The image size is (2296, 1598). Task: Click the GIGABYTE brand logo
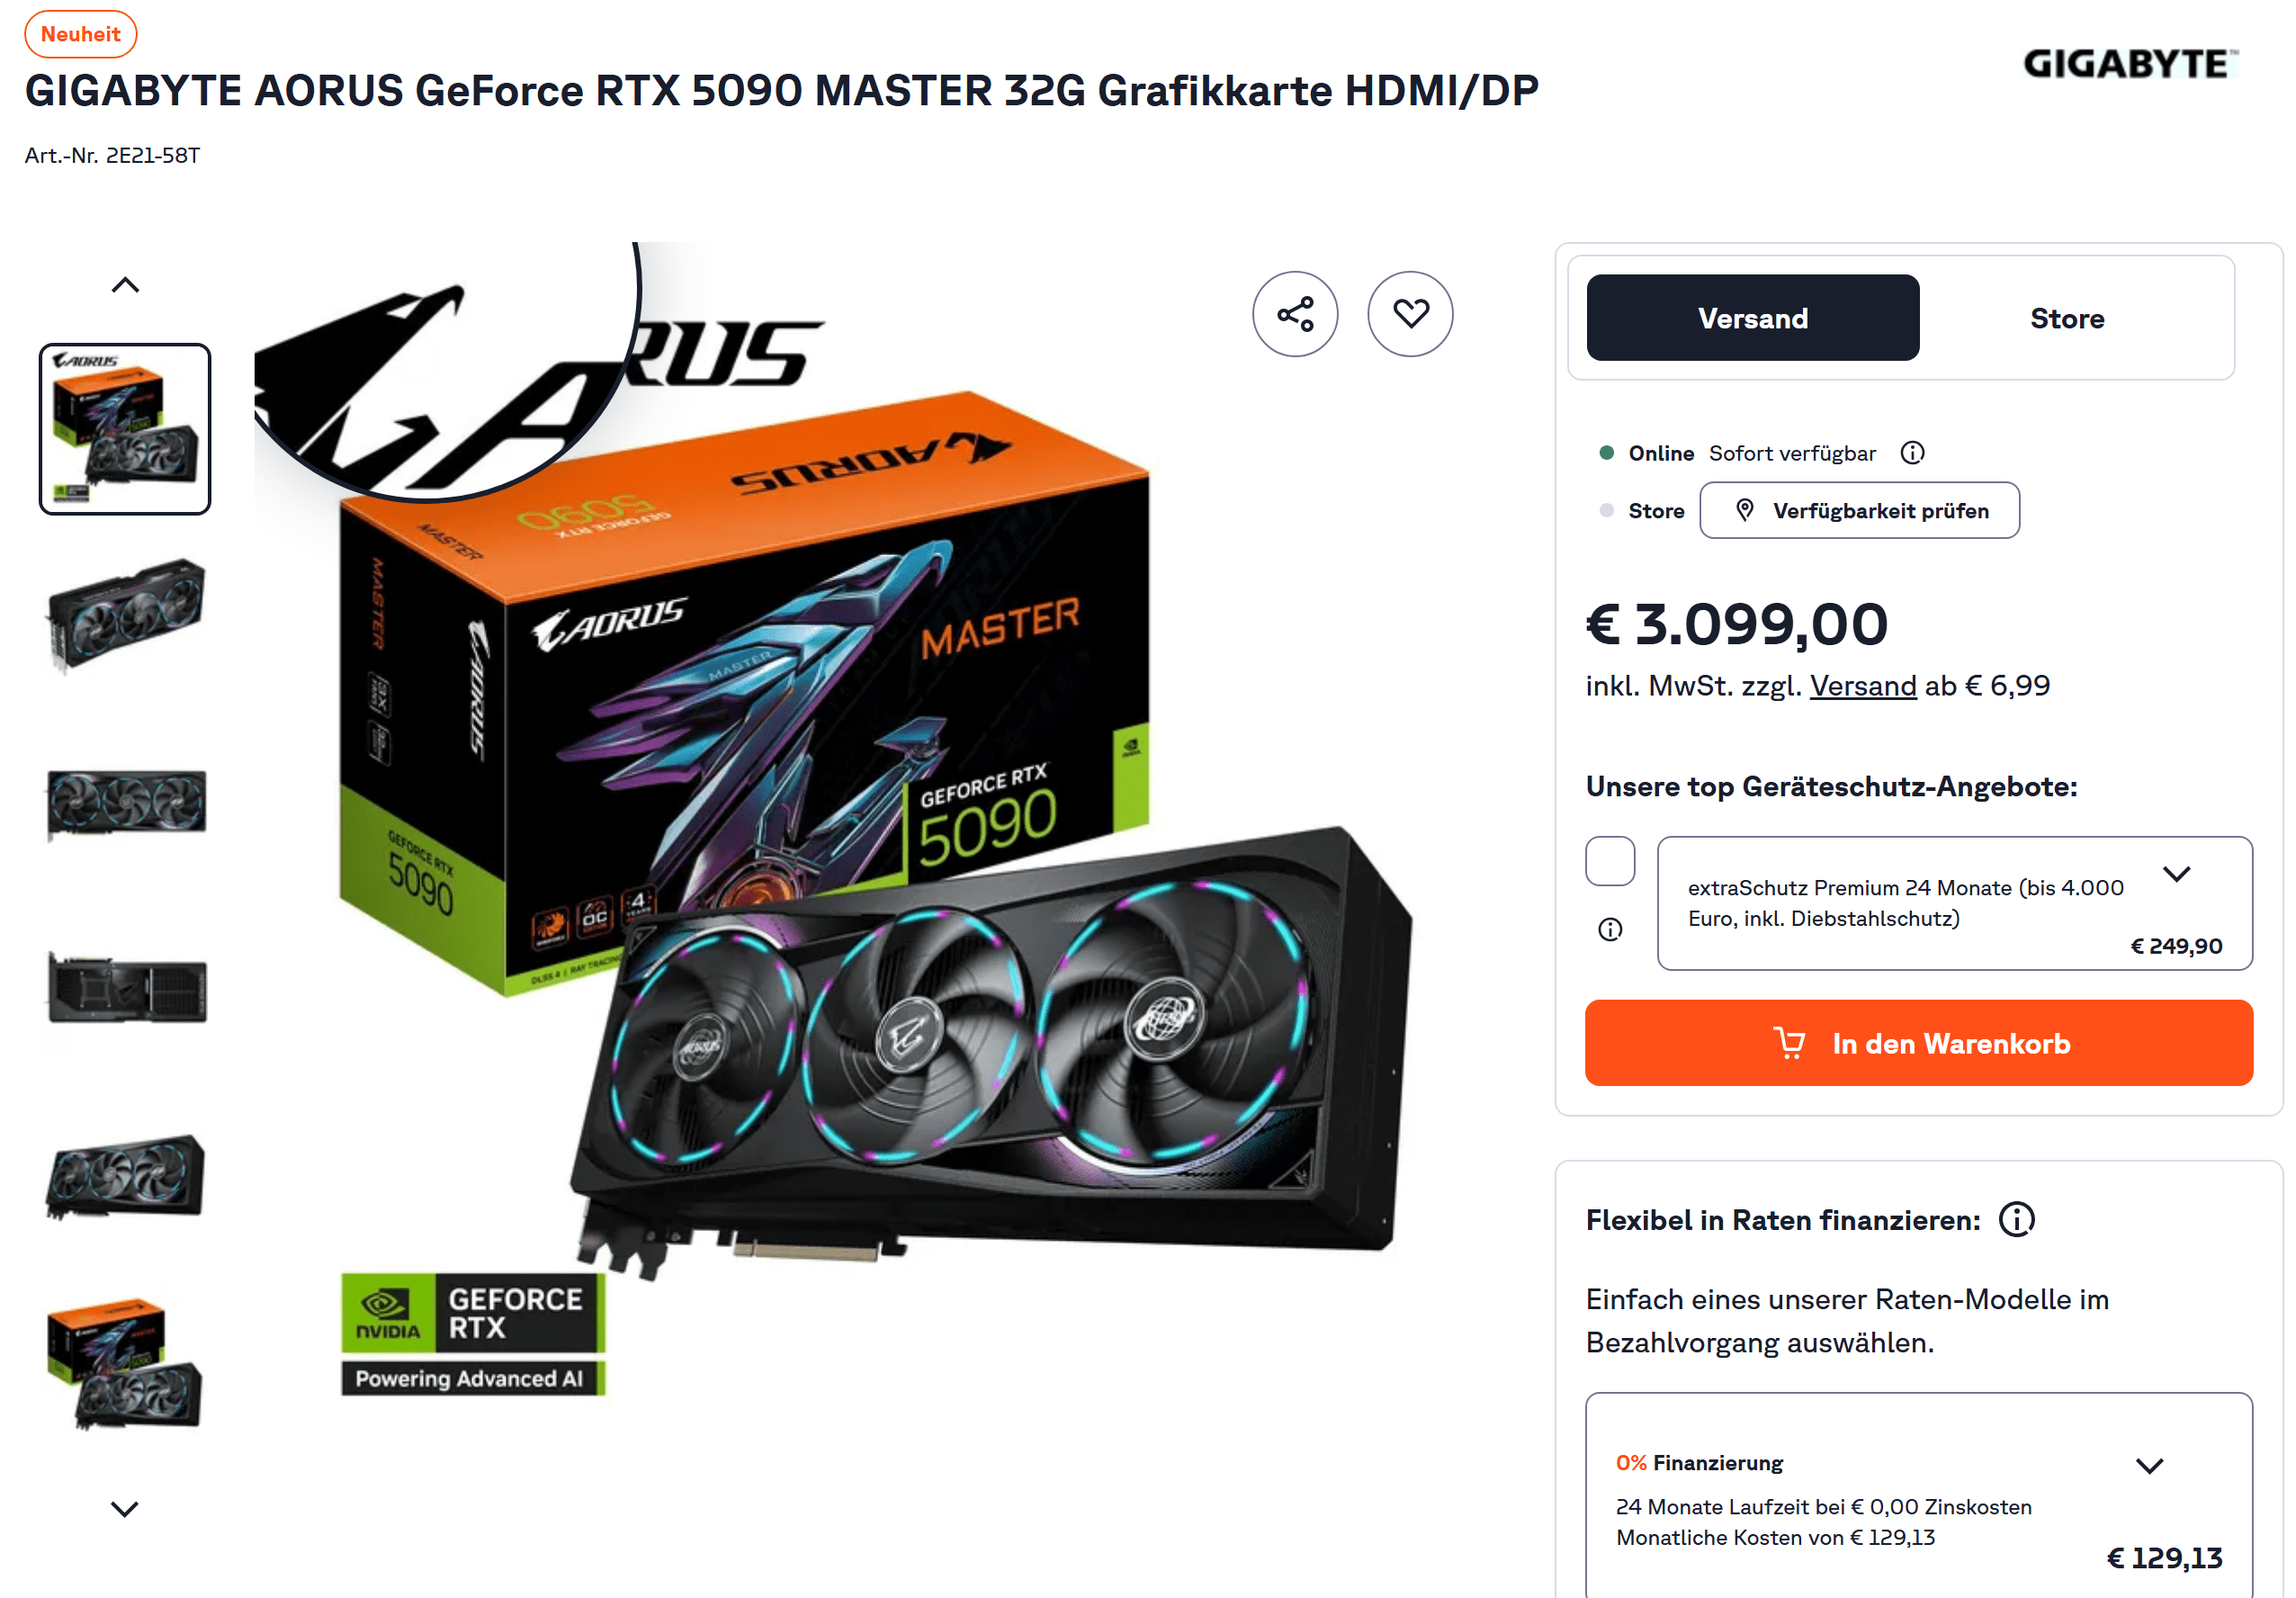[x=2130, y=64]
